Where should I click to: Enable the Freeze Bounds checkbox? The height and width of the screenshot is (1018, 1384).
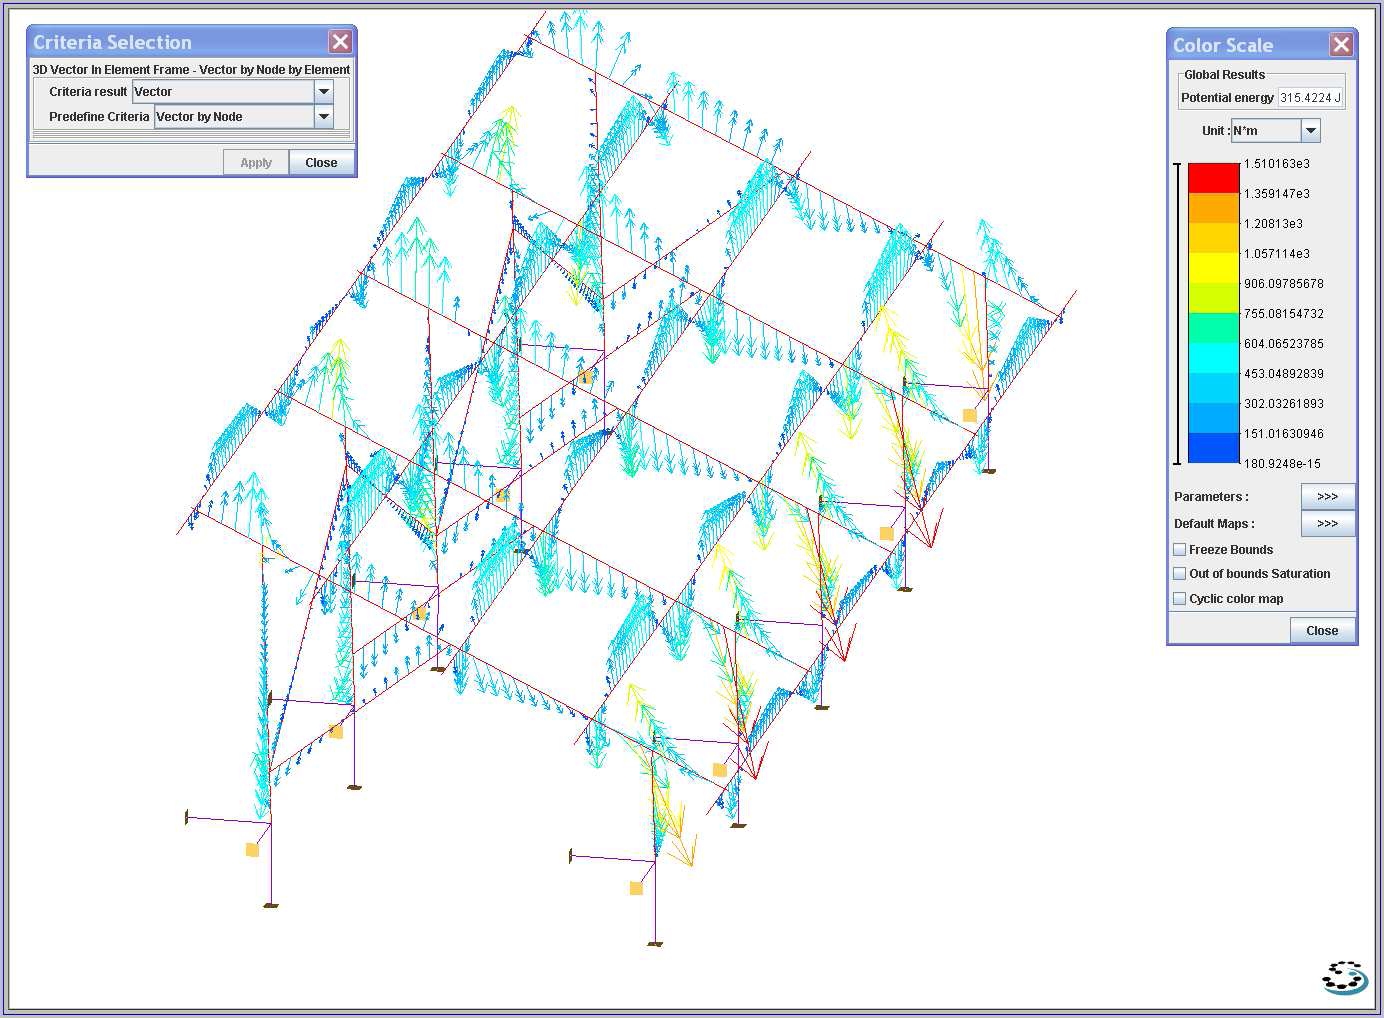point(1180,550)
